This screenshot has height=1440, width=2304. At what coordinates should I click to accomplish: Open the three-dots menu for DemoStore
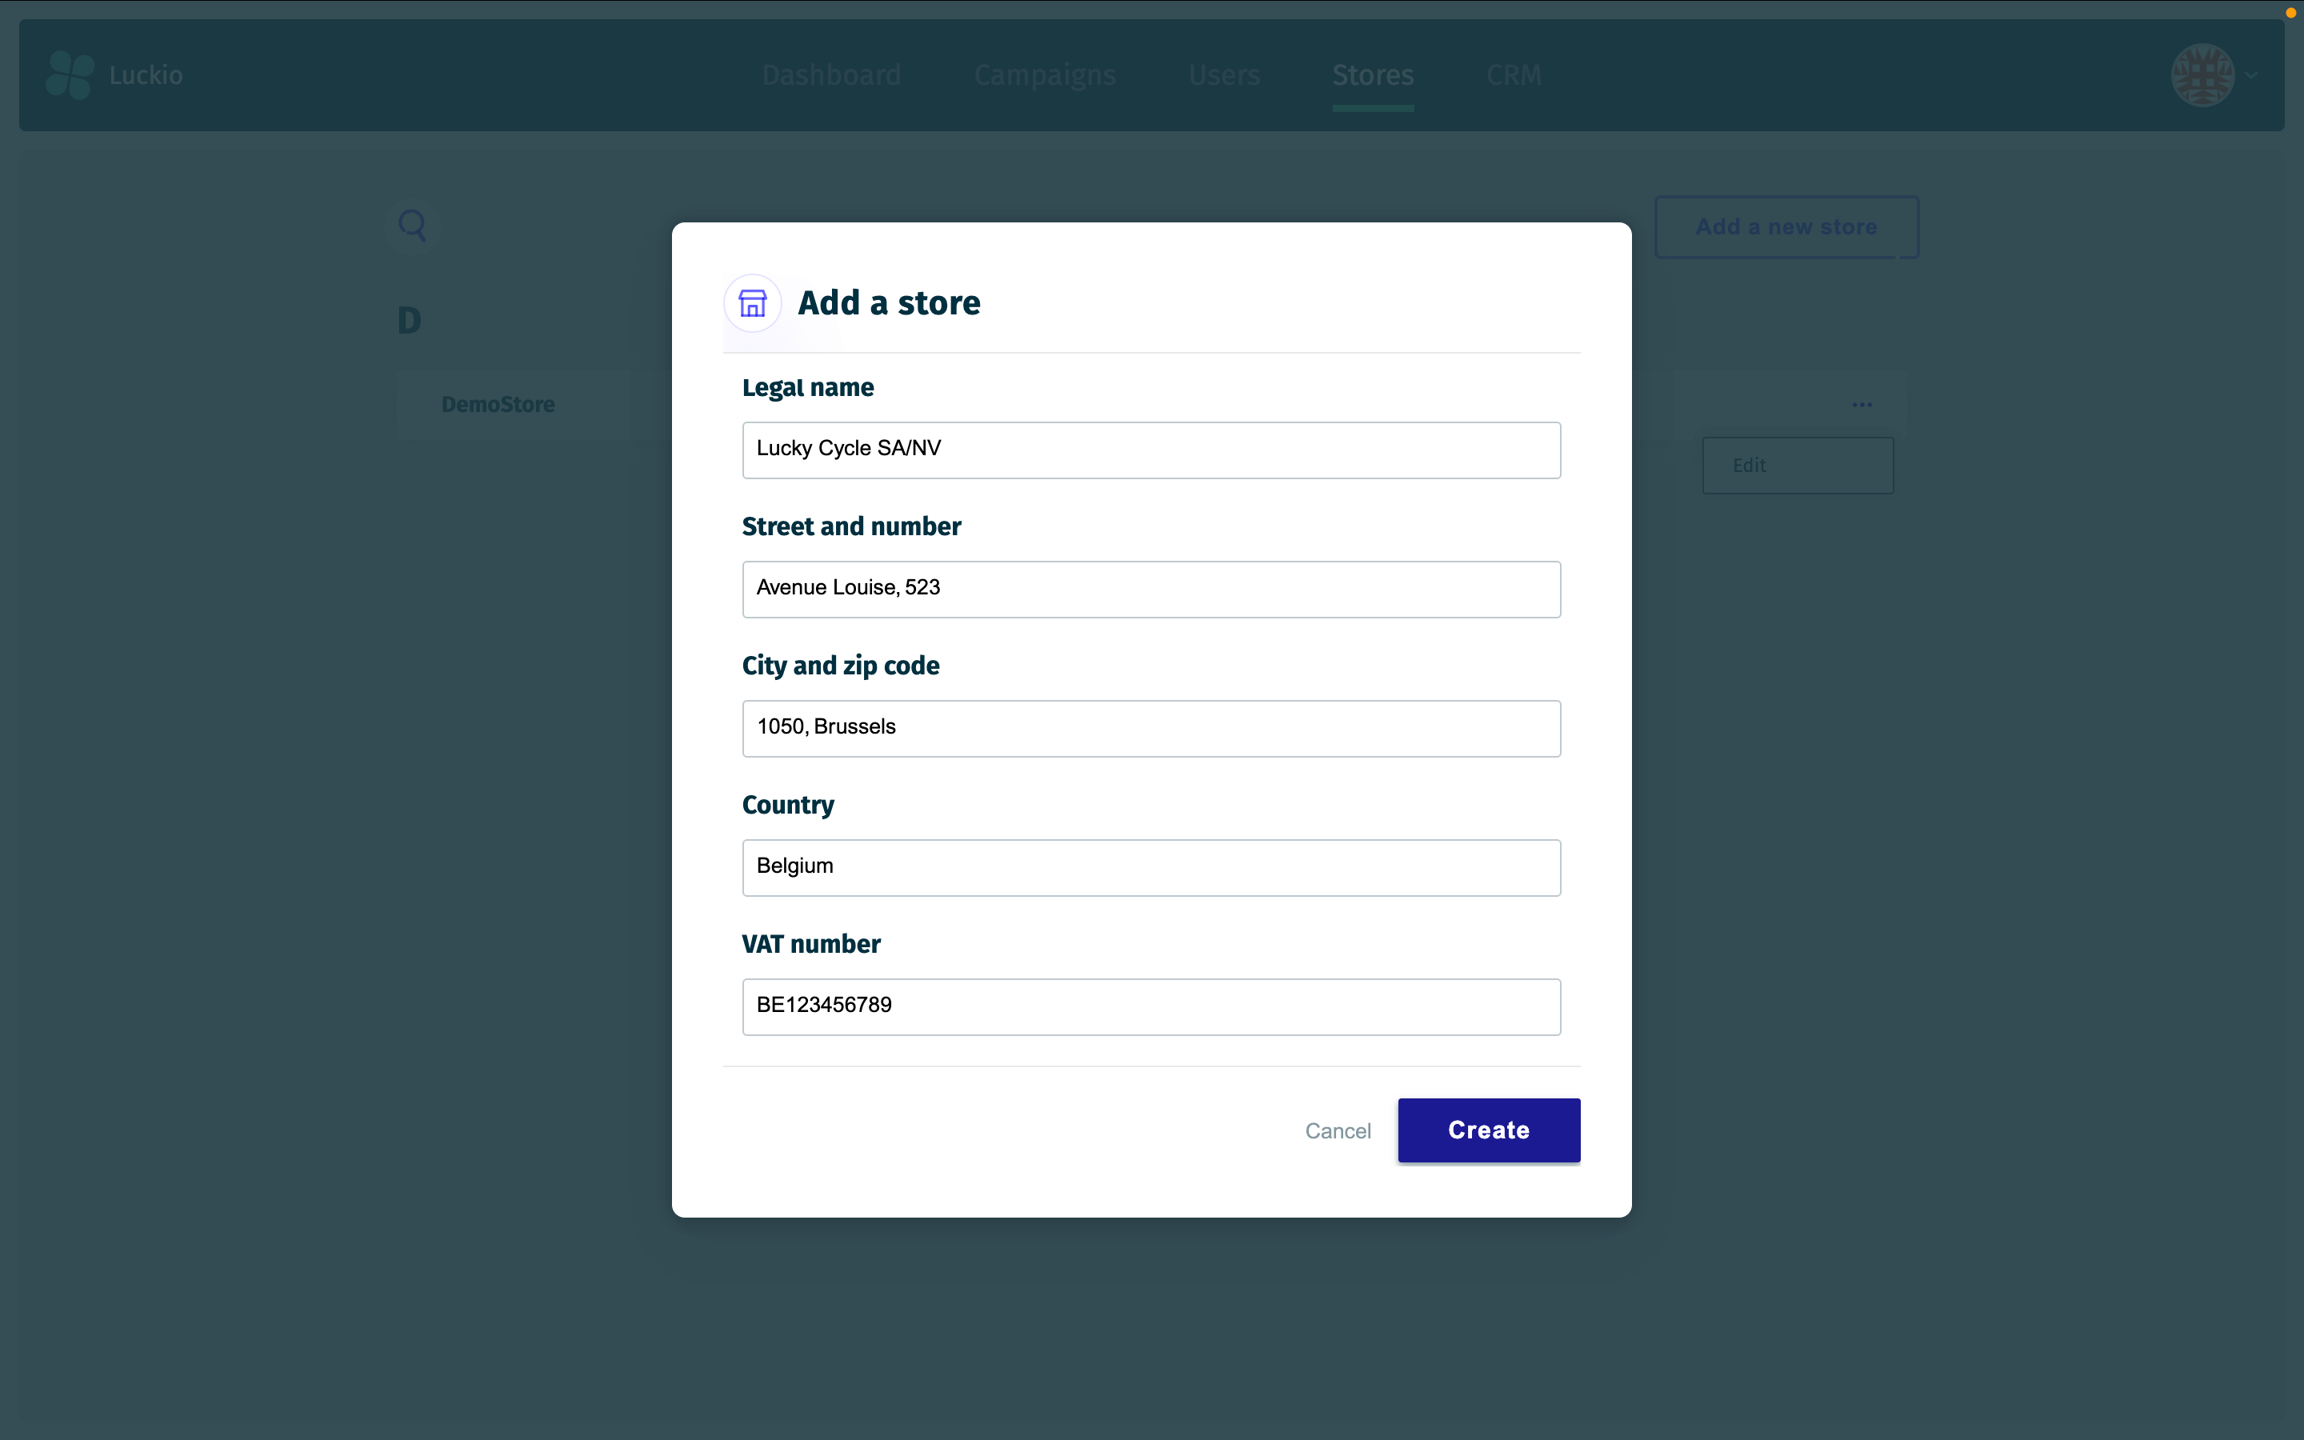pos(1861,405)
